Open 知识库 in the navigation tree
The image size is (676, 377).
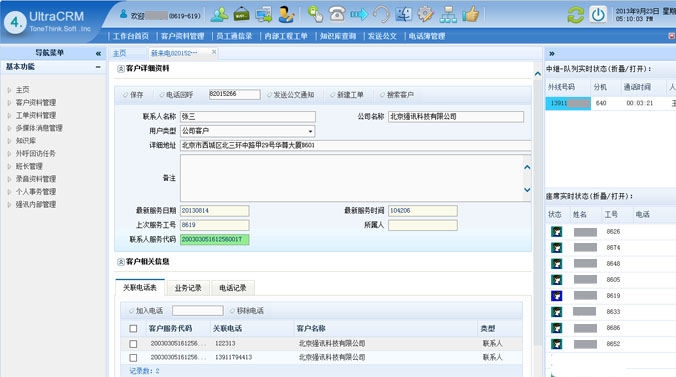click(26, 141)
